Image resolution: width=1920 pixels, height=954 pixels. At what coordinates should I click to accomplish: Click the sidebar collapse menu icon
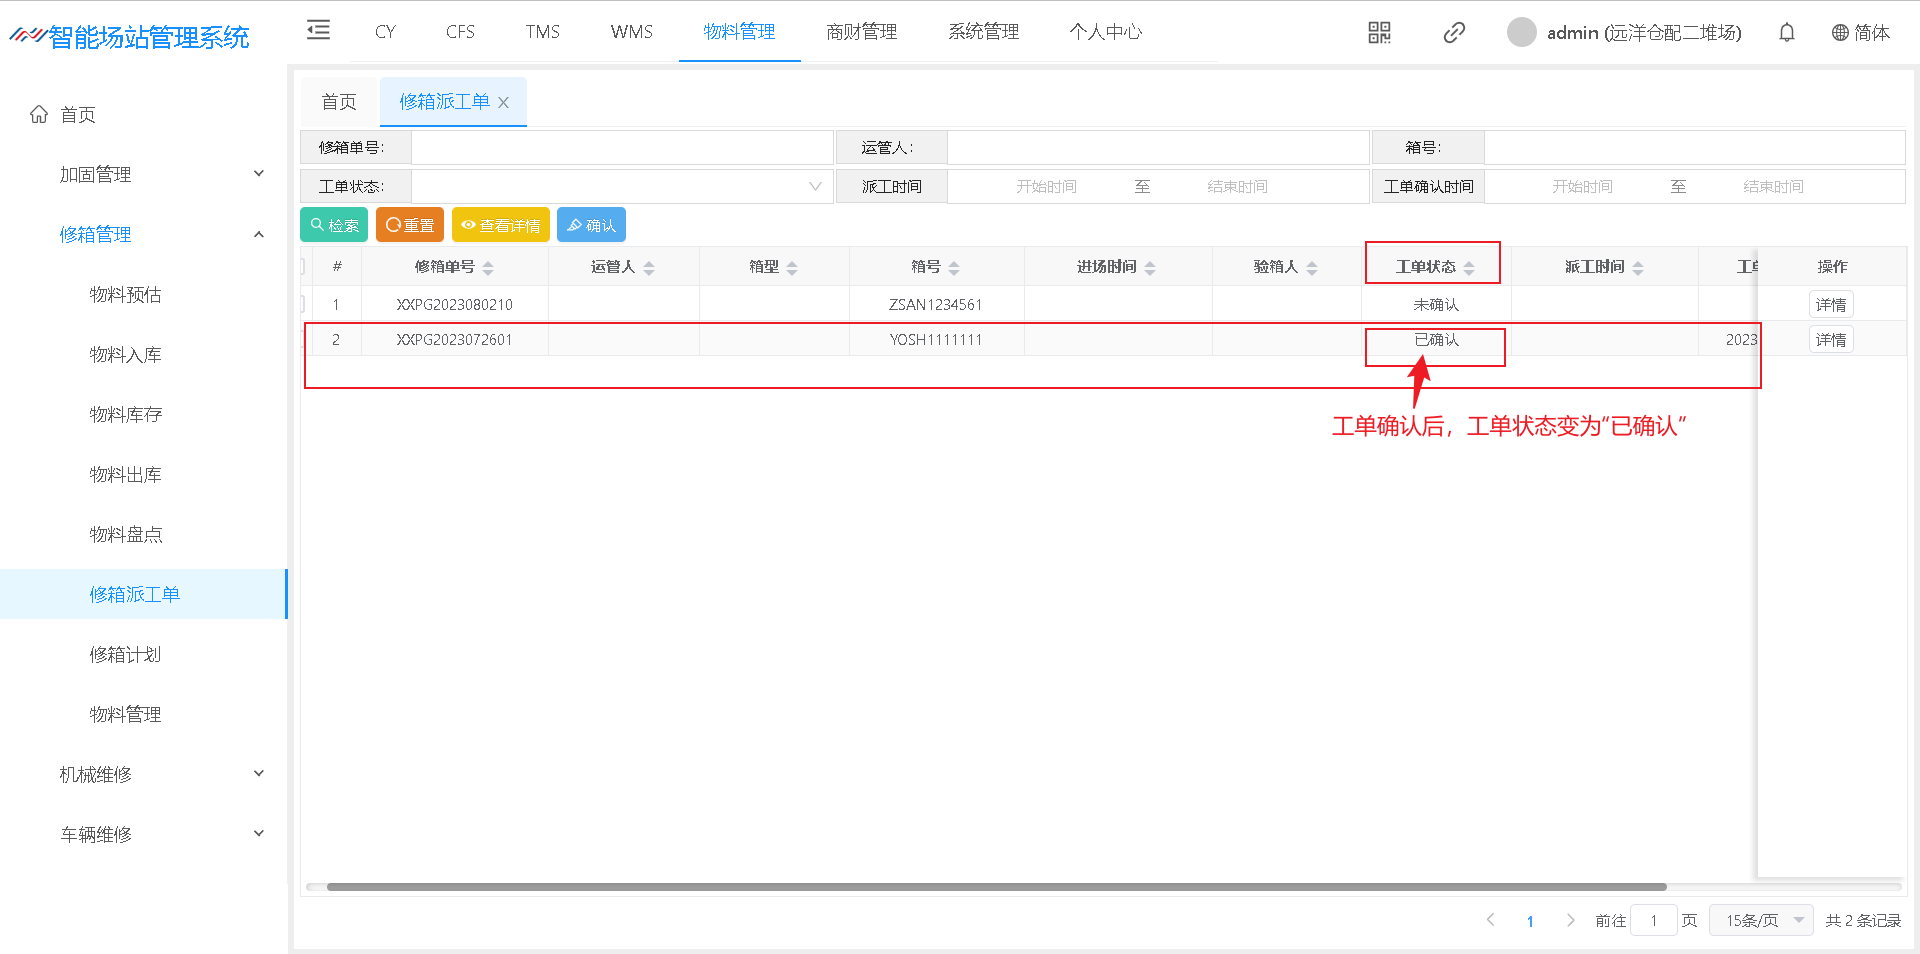318,30
